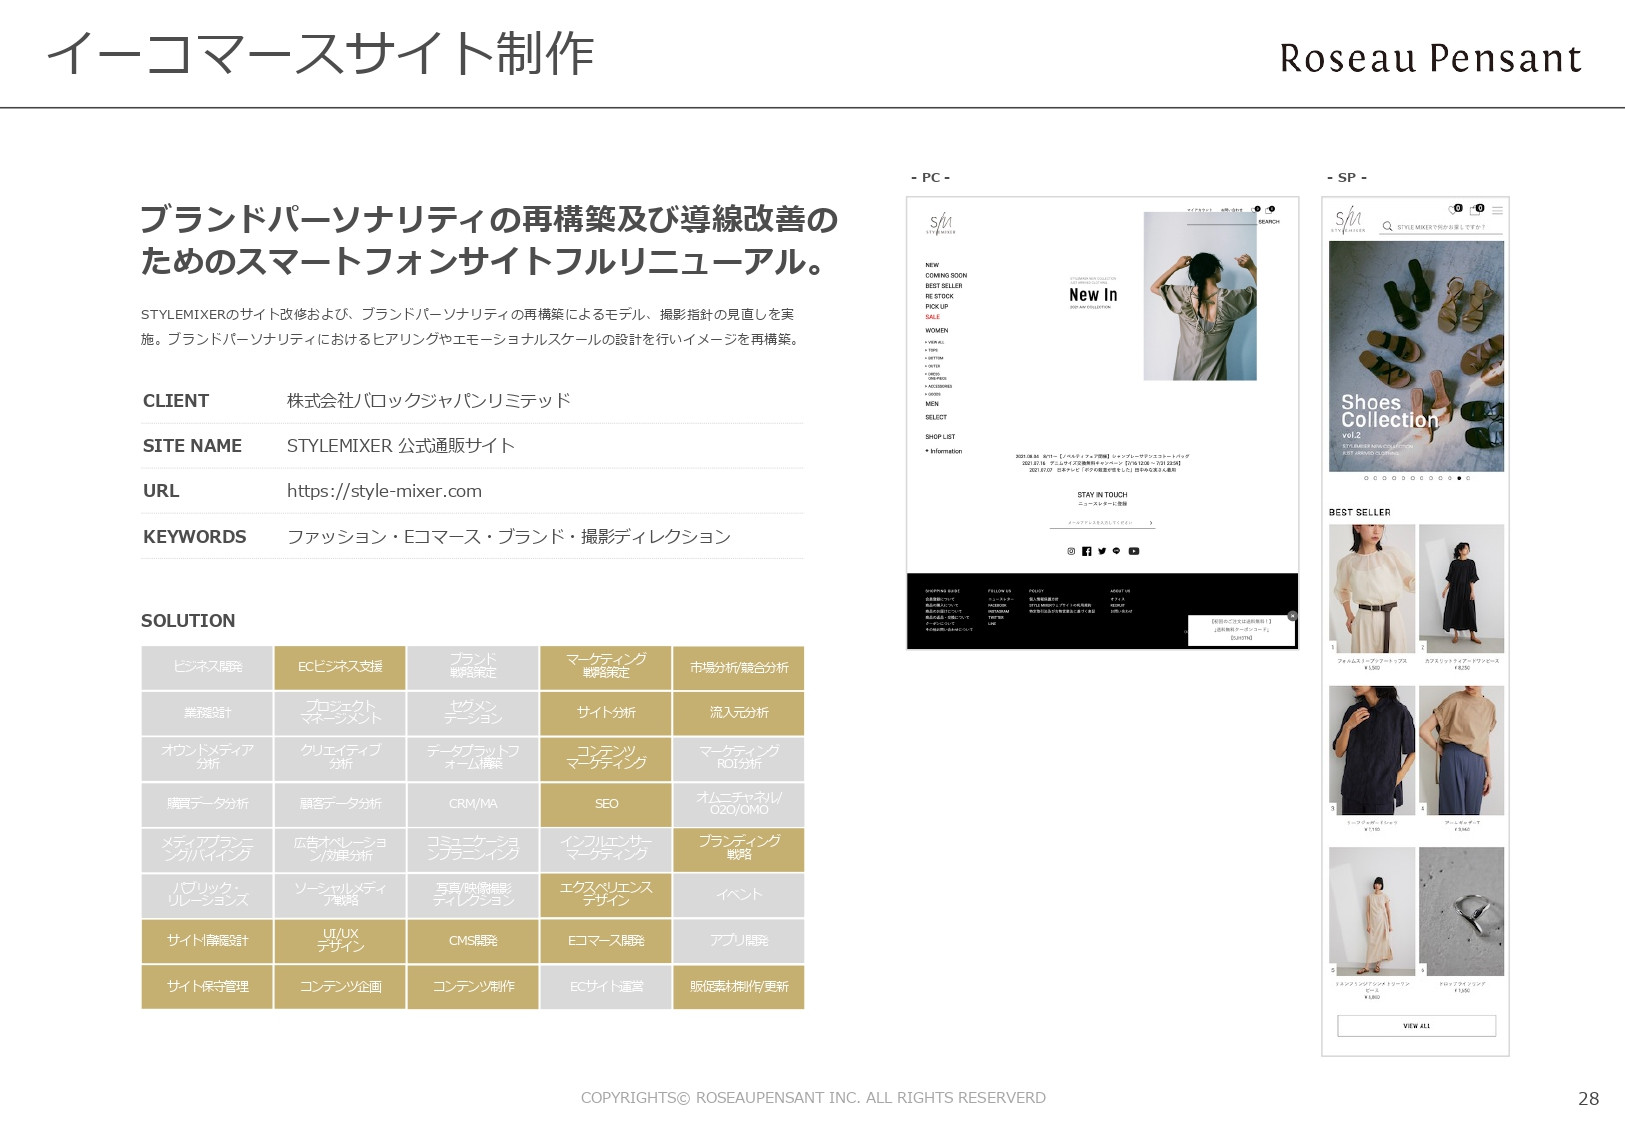Click the Facebook icon in the footer
The width and height of the screenshot is (1625, 1125).
[x=1087, y=551]
